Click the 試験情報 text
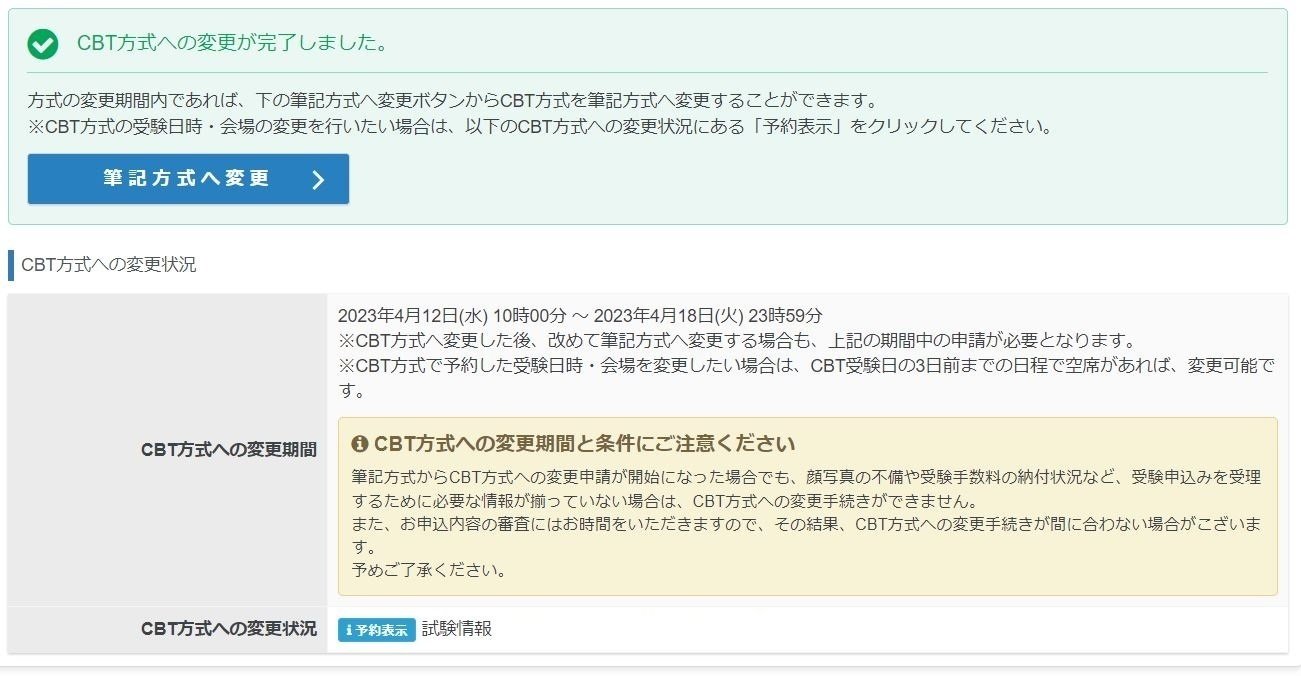 click(x=457, y=629)
